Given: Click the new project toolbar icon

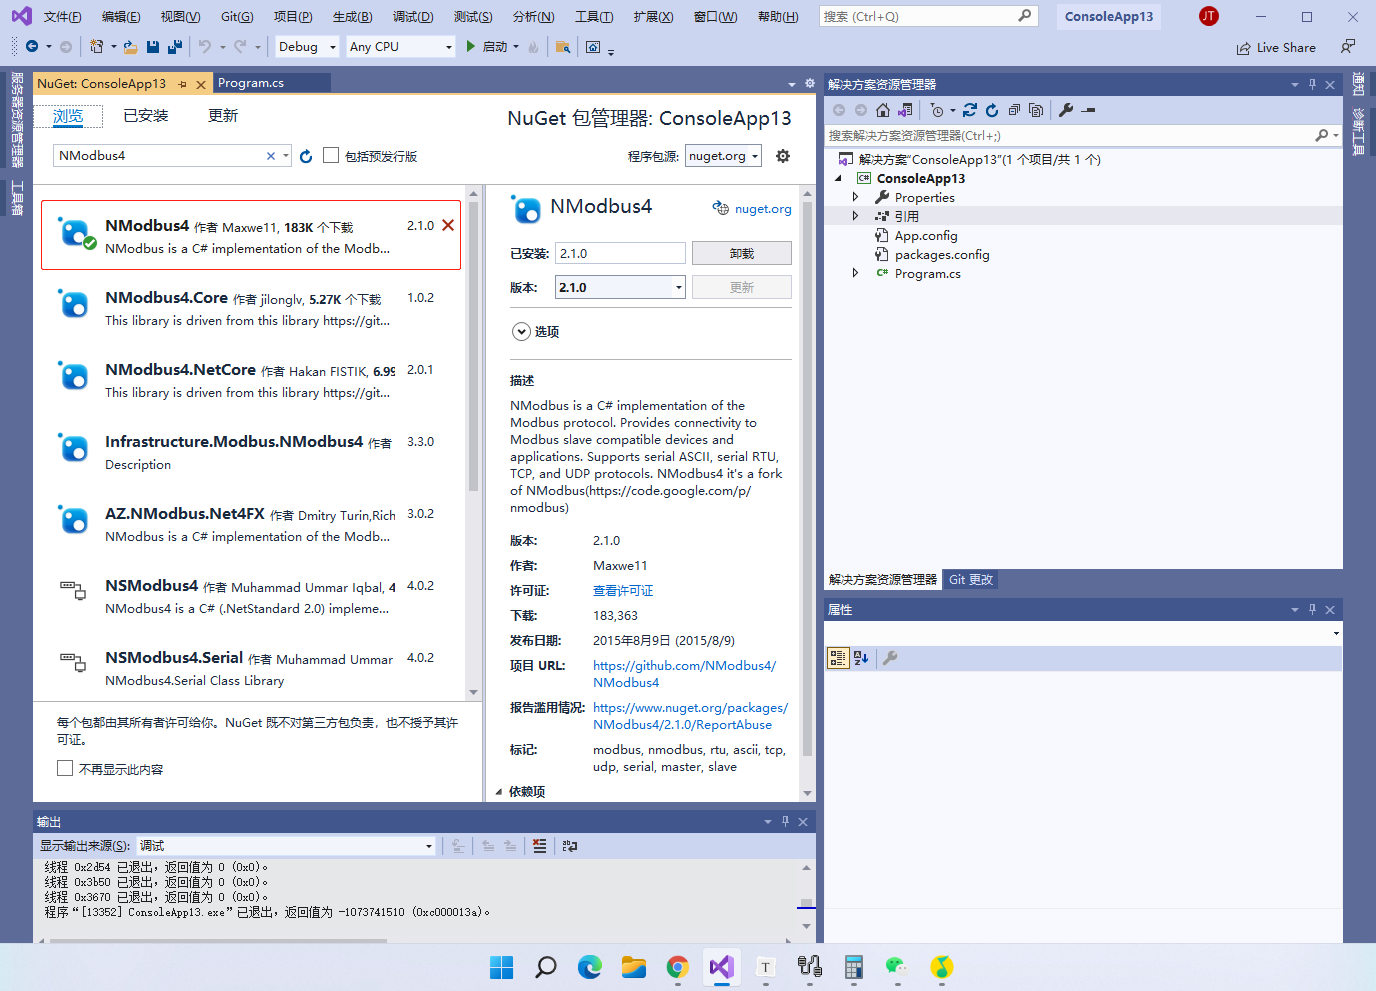Looking at the screenshot, I should pos(96,47).
